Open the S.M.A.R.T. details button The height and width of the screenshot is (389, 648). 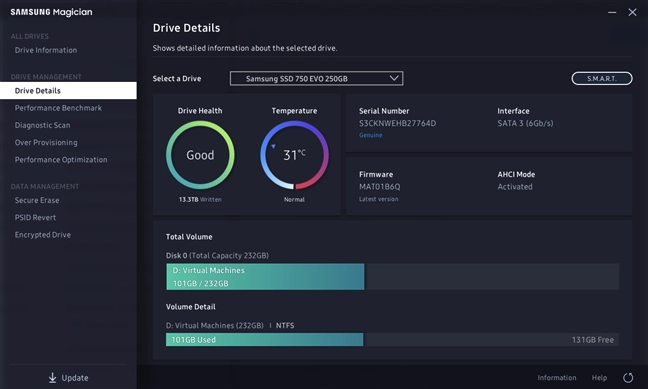pyautogui.click(x=602, y=78)
